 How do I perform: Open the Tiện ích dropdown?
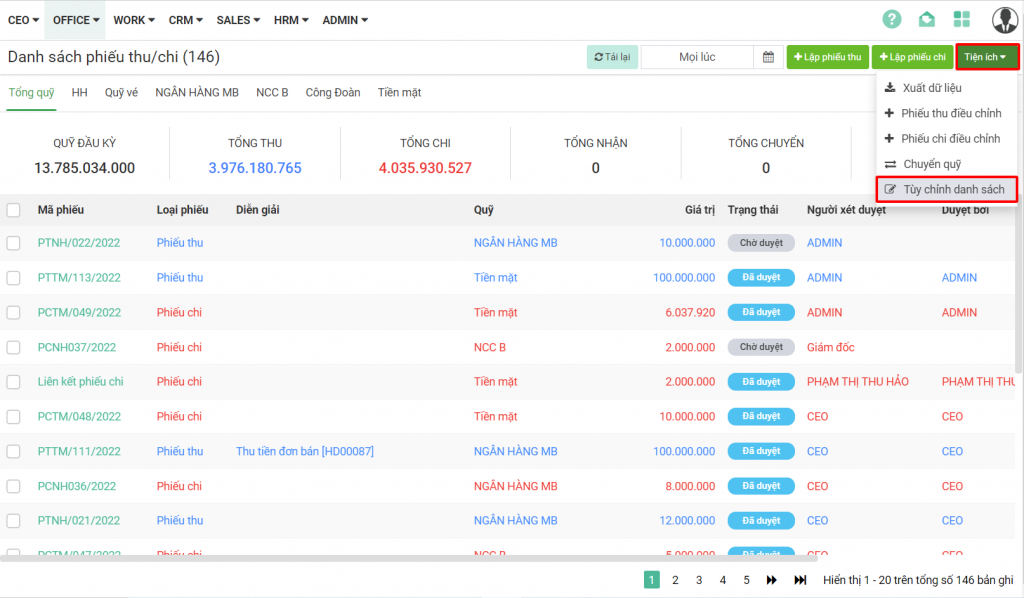point(986,57)
